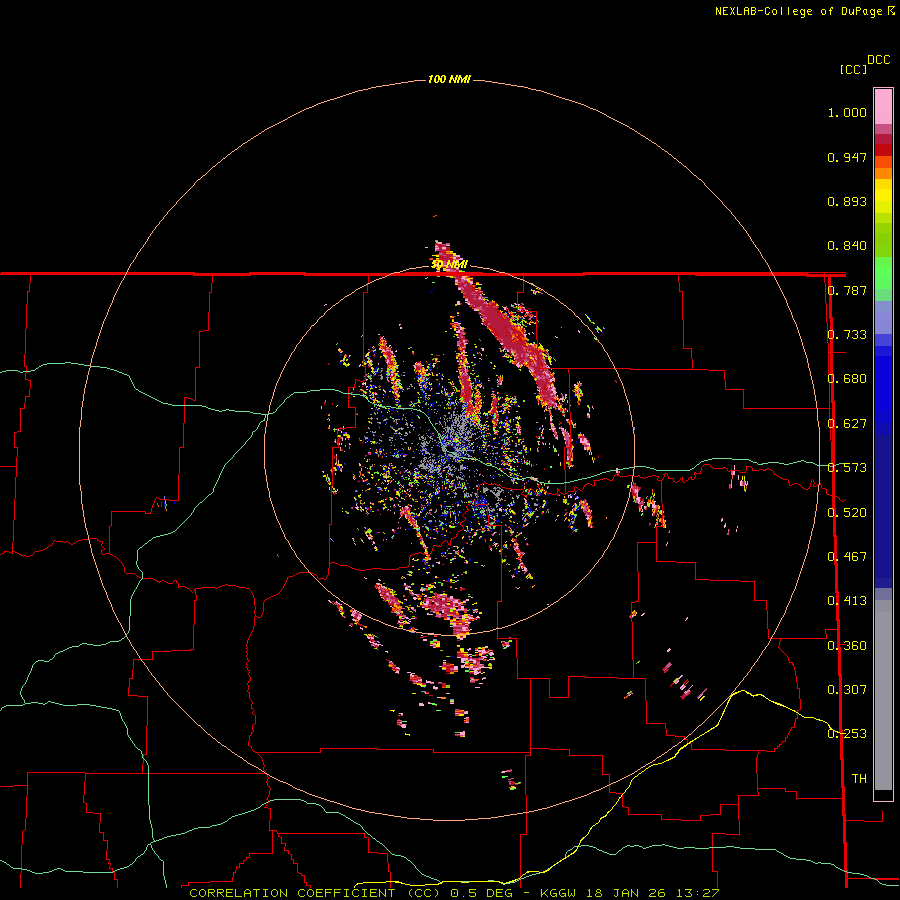The height and width of the screenshot is (900, 900).
Task: Click the NEXLAB-College of DuPage credit text
Action: click(798, 11)
